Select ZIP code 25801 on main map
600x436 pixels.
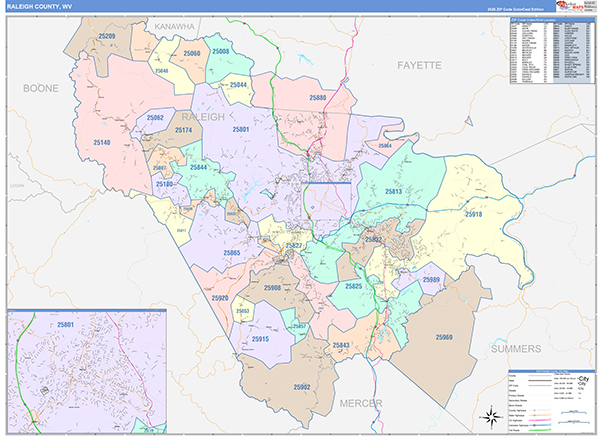pos(241,129)
